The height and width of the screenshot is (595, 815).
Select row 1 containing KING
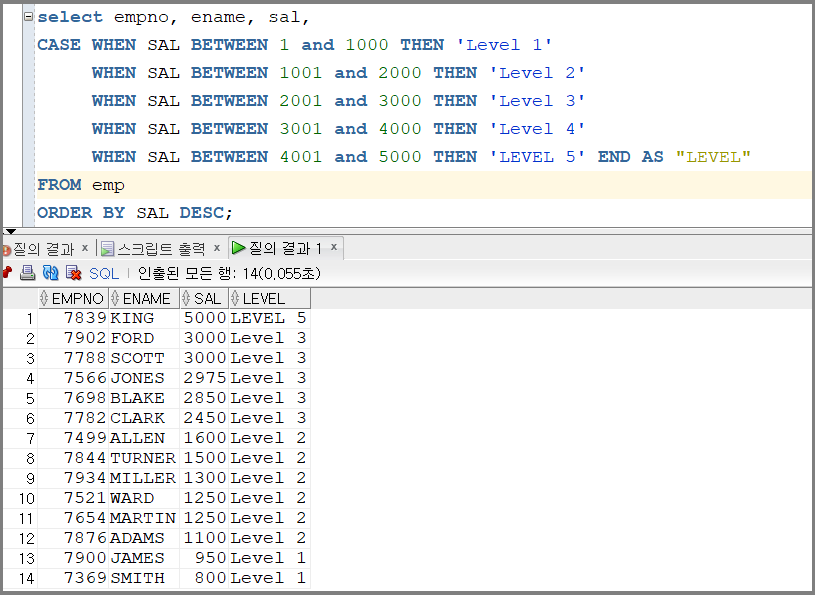click(28, 317)
